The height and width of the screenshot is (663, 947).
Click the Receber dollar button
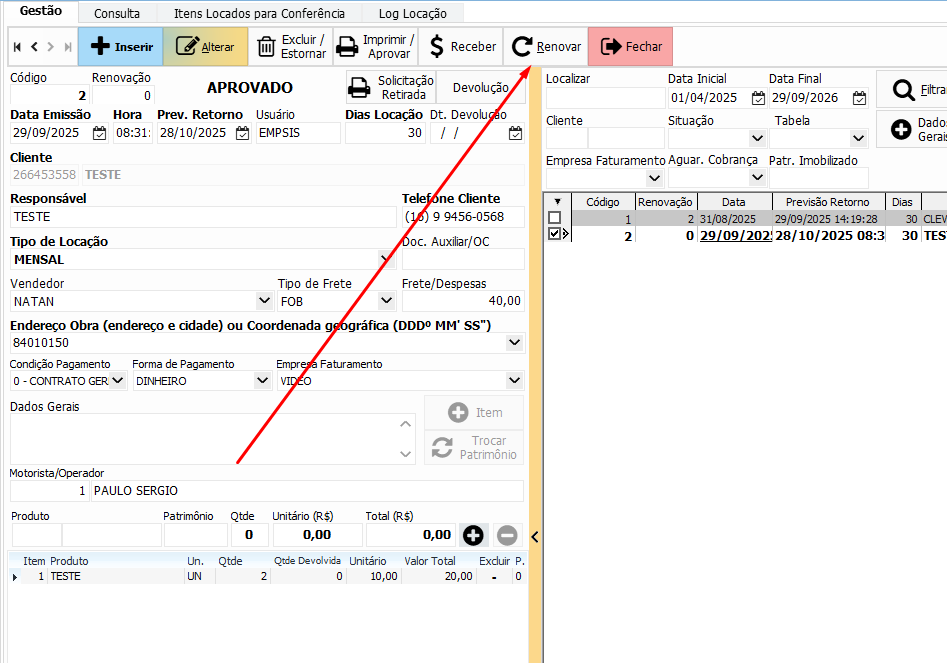(461, 47)
